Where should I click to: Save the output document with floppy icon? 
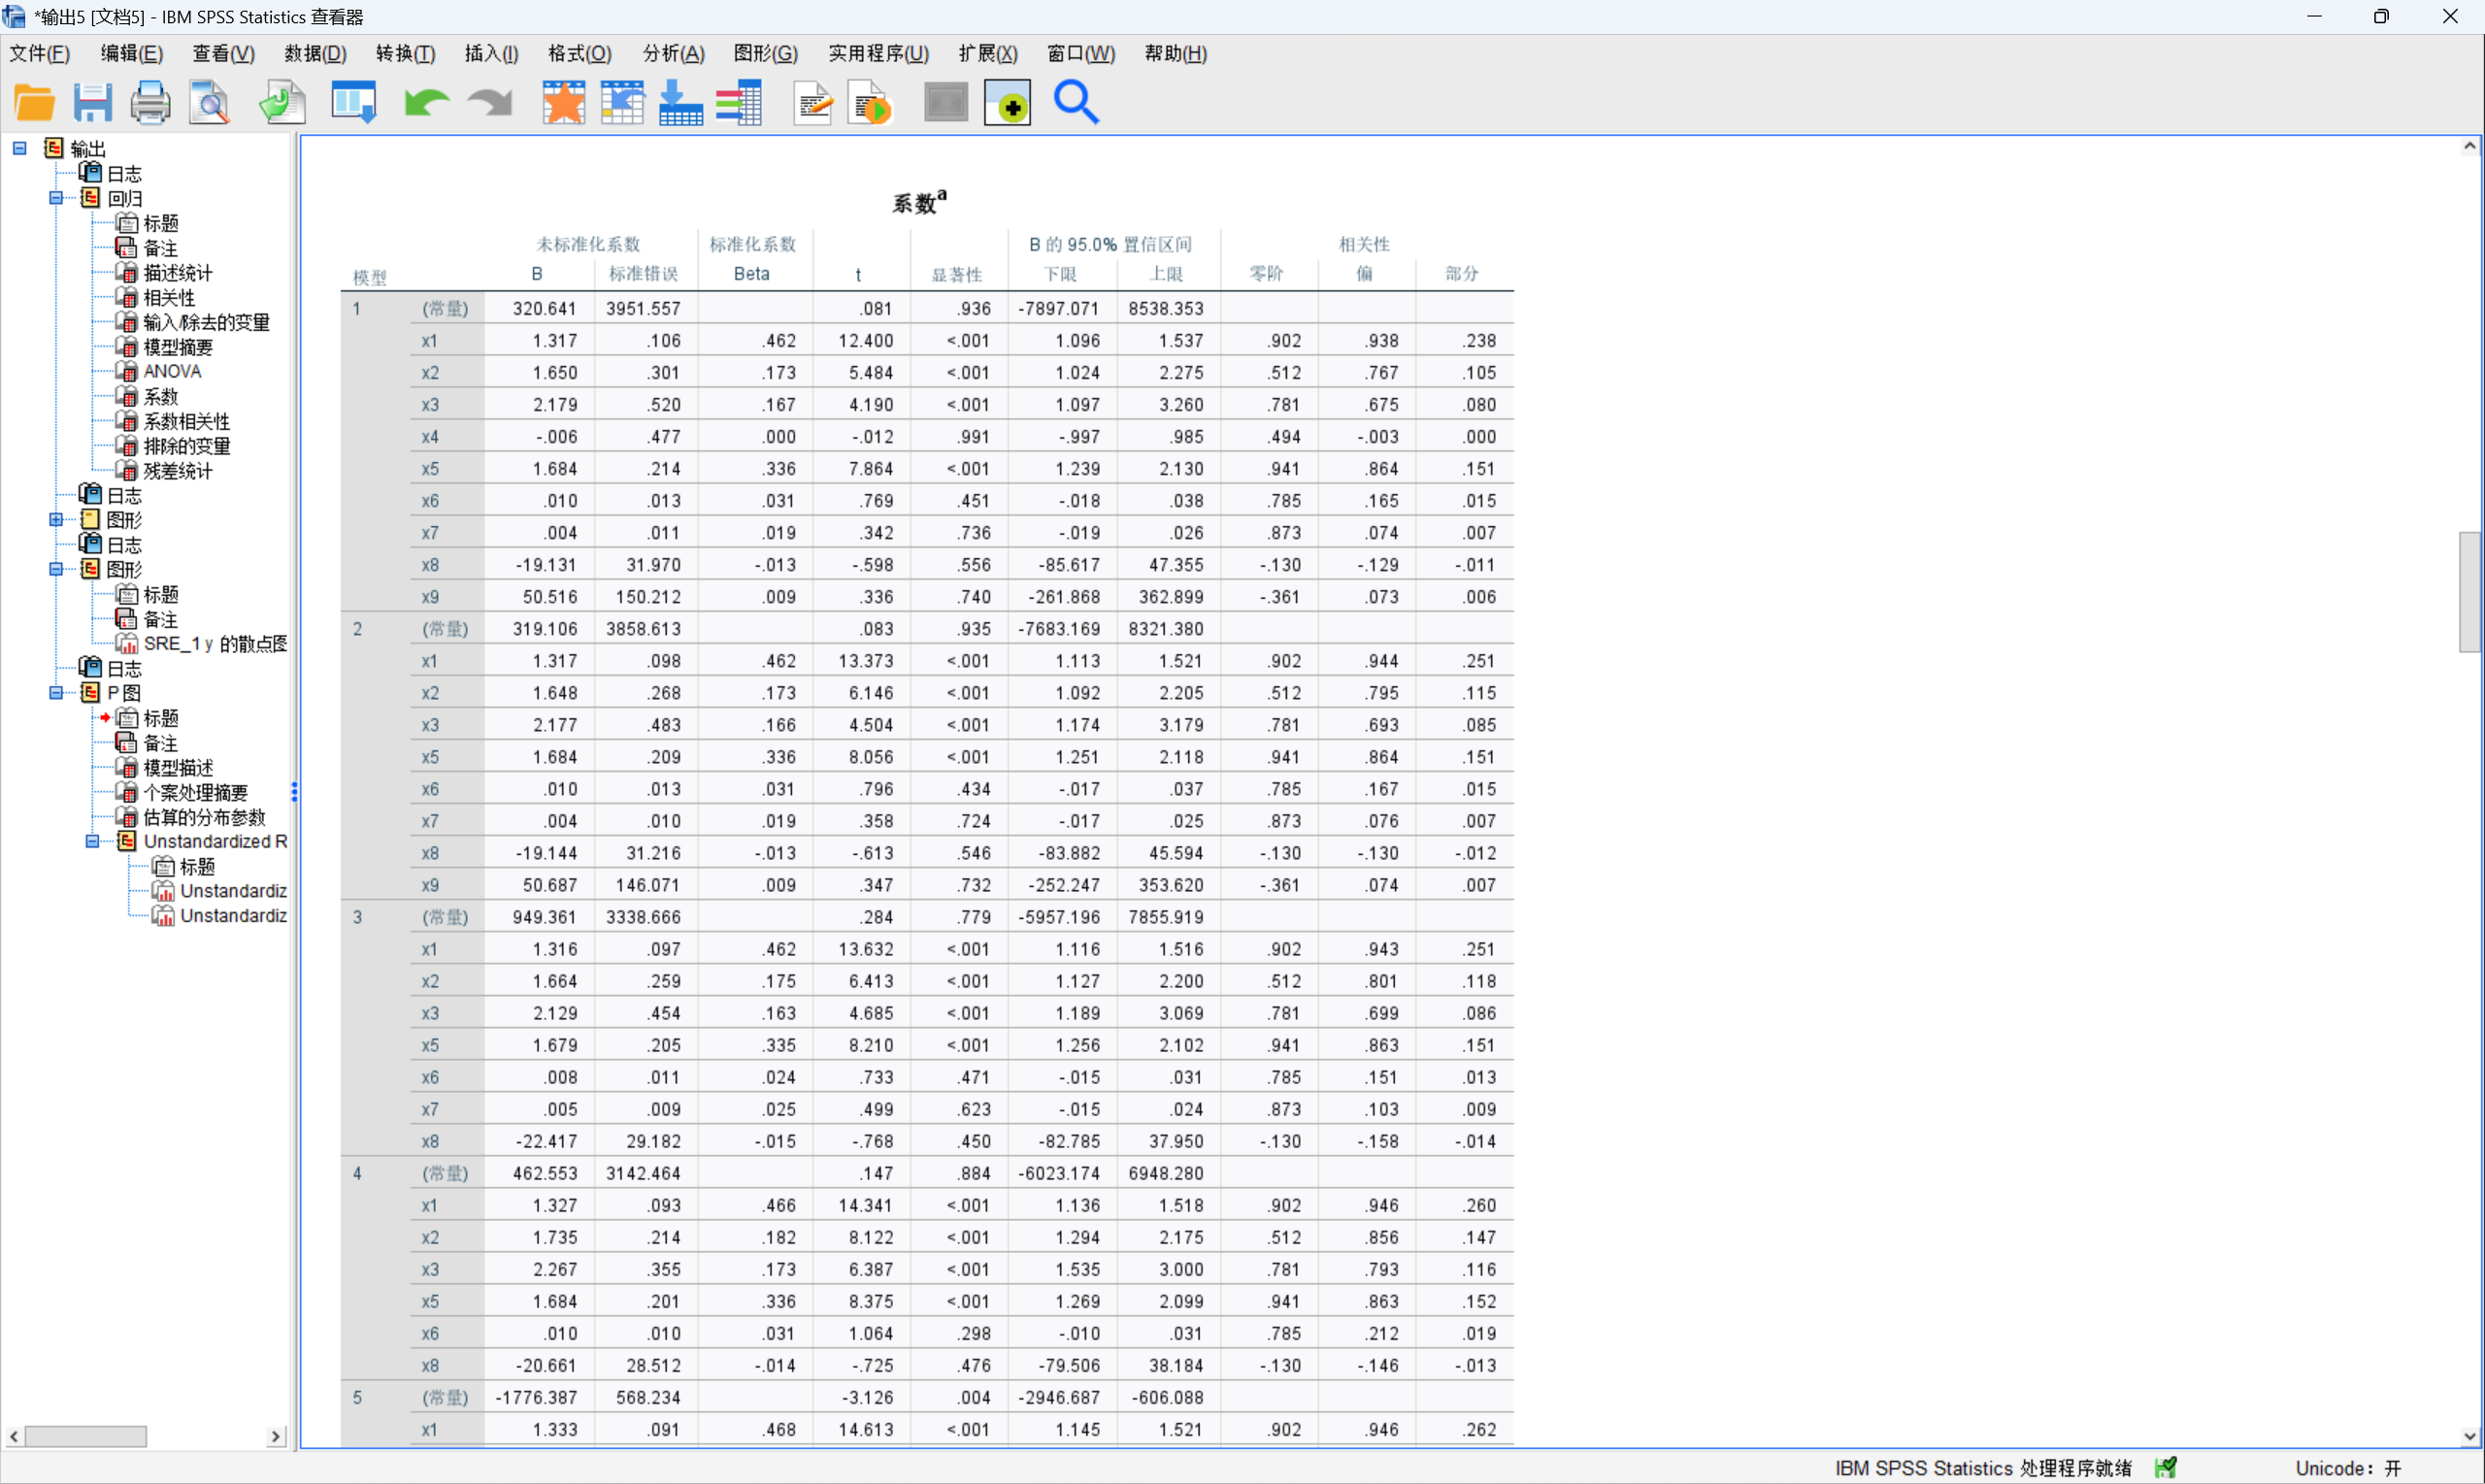tap(92, 103)
